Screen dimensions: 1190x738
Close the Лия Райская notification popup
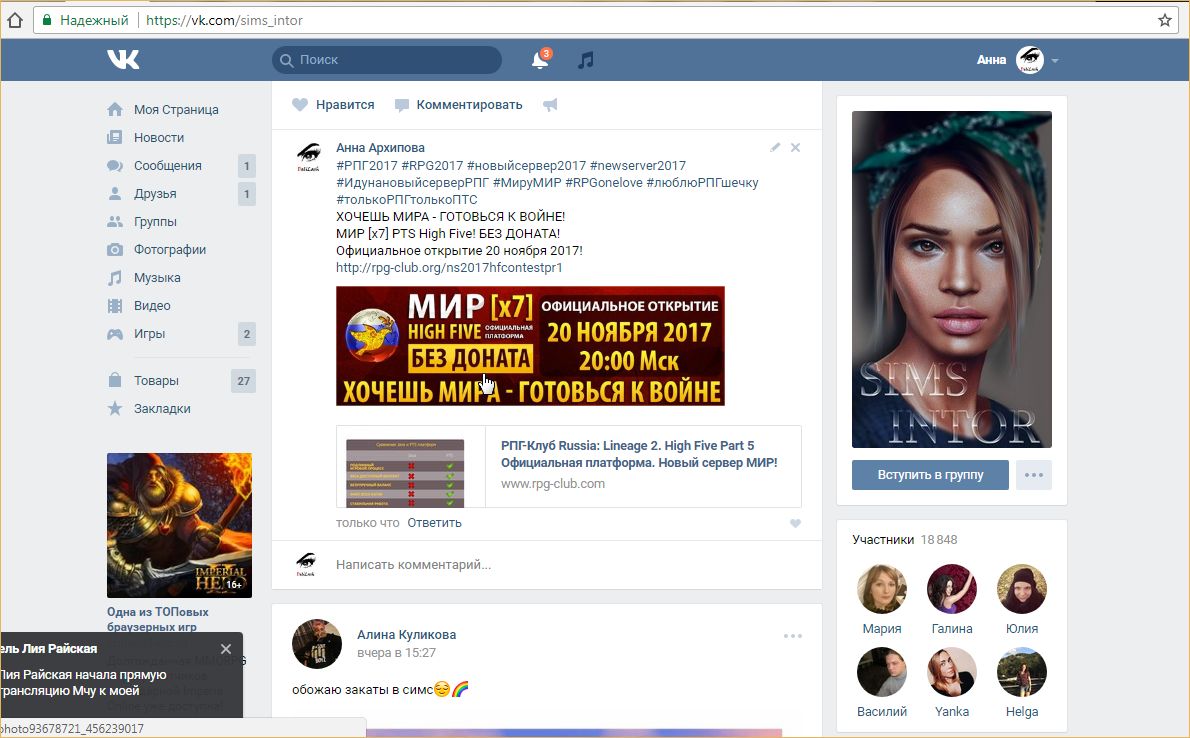tap(225, 649)
